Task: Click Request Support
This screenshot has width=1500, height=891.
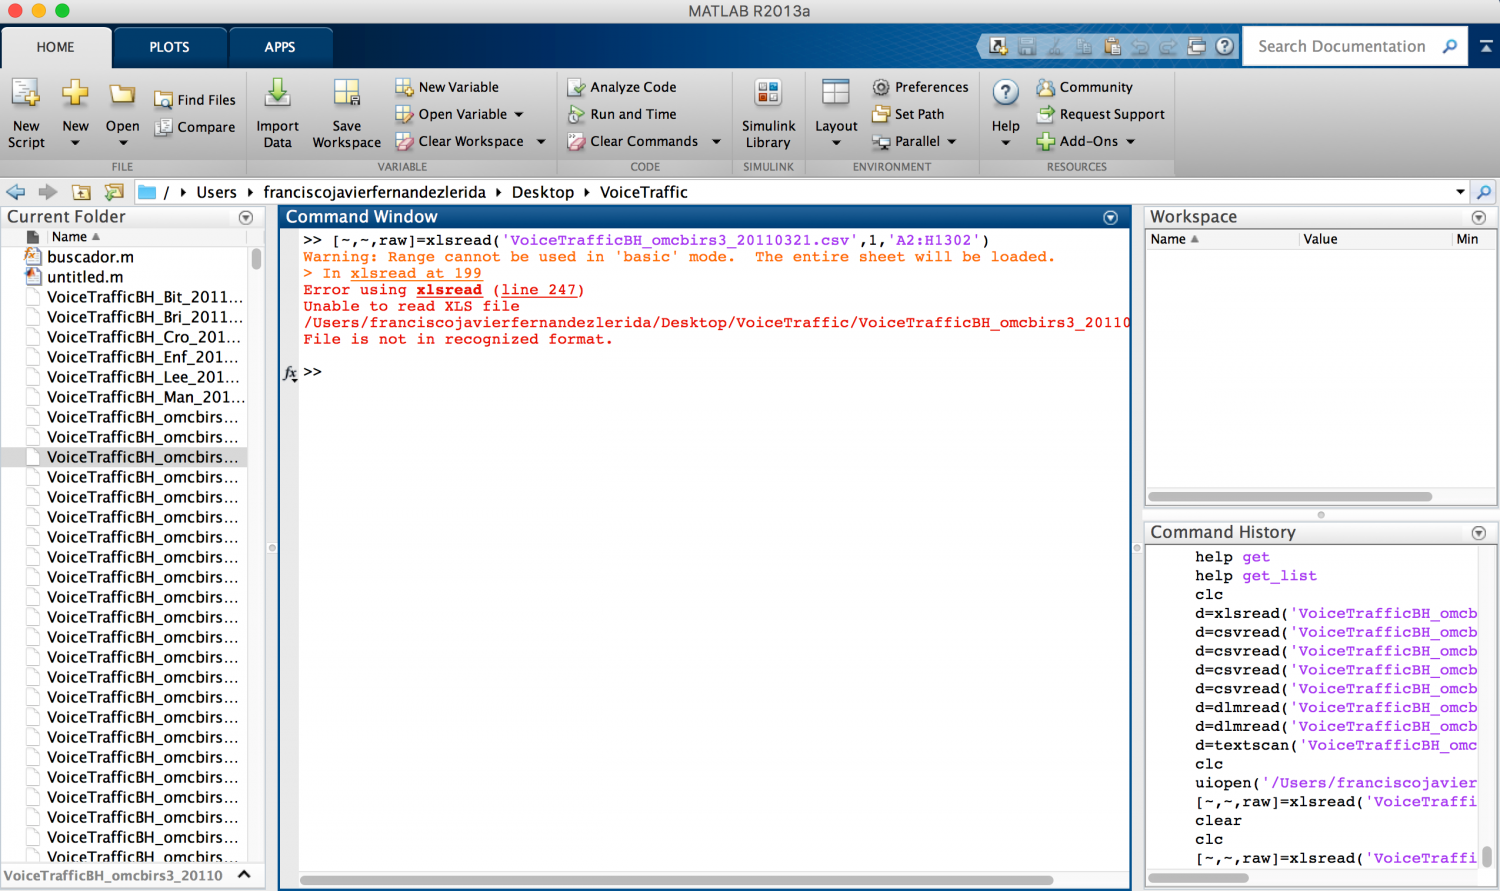Action: pyautogui.click(x=1101, y=114)
